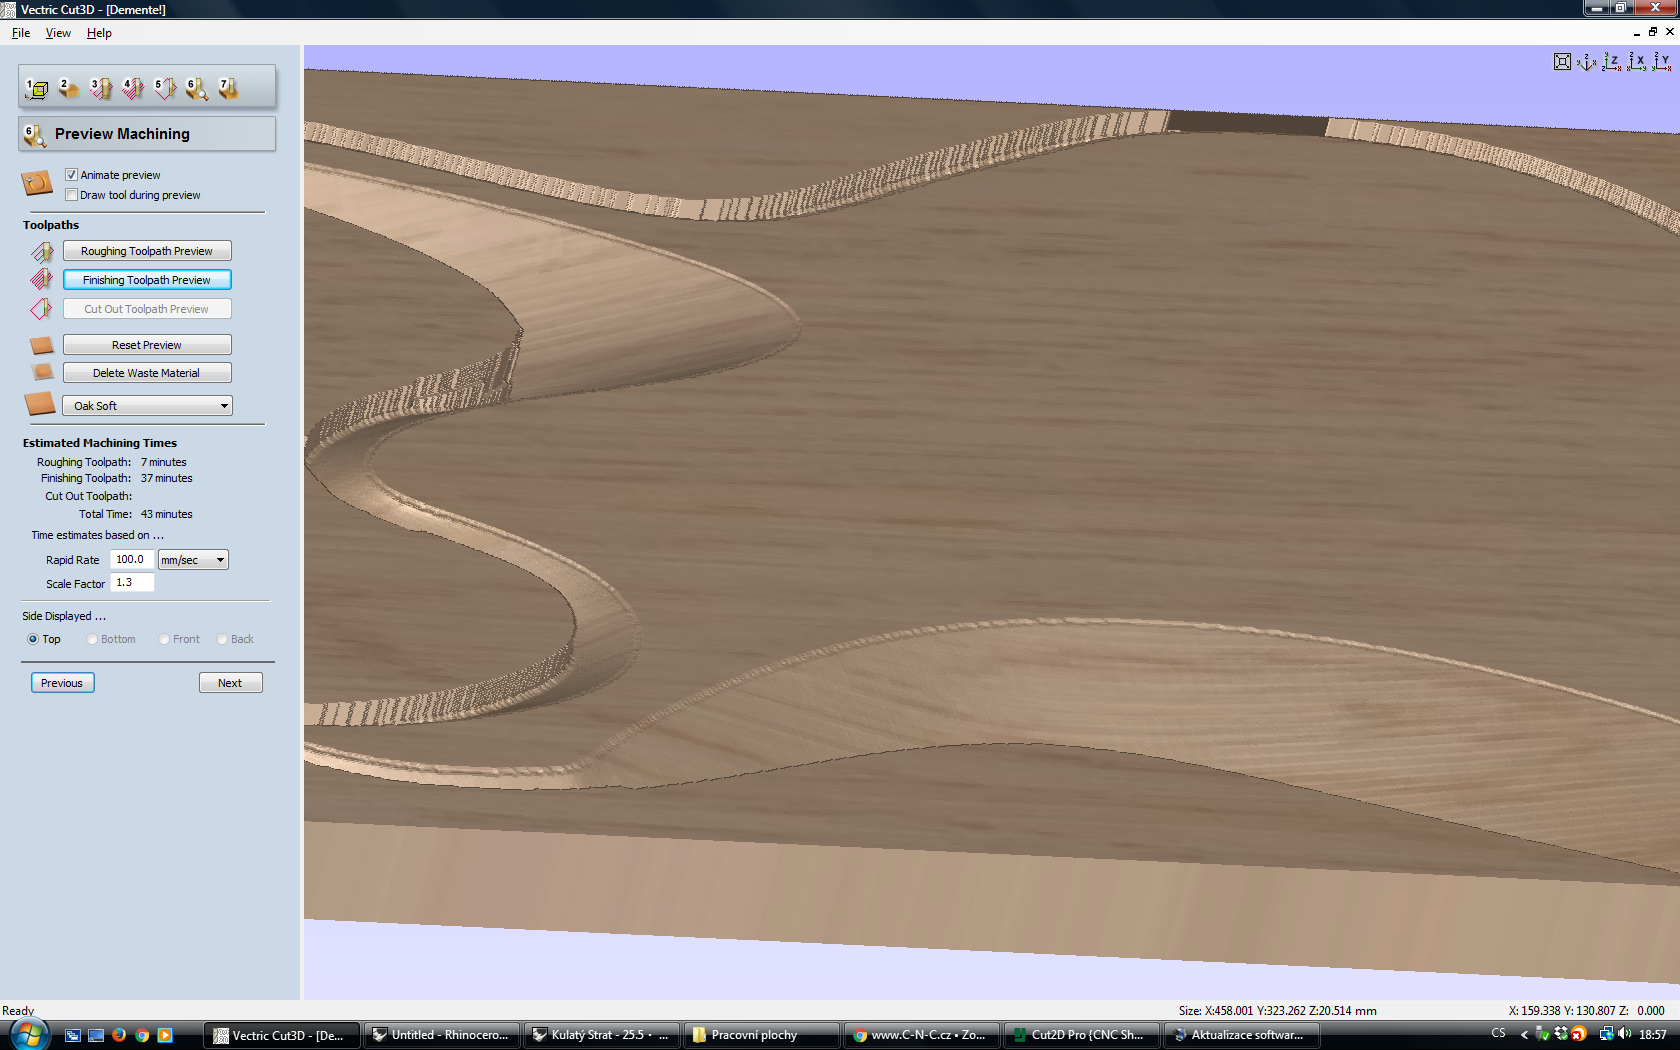
Task: Open the View menu
Action: [58, 33]
